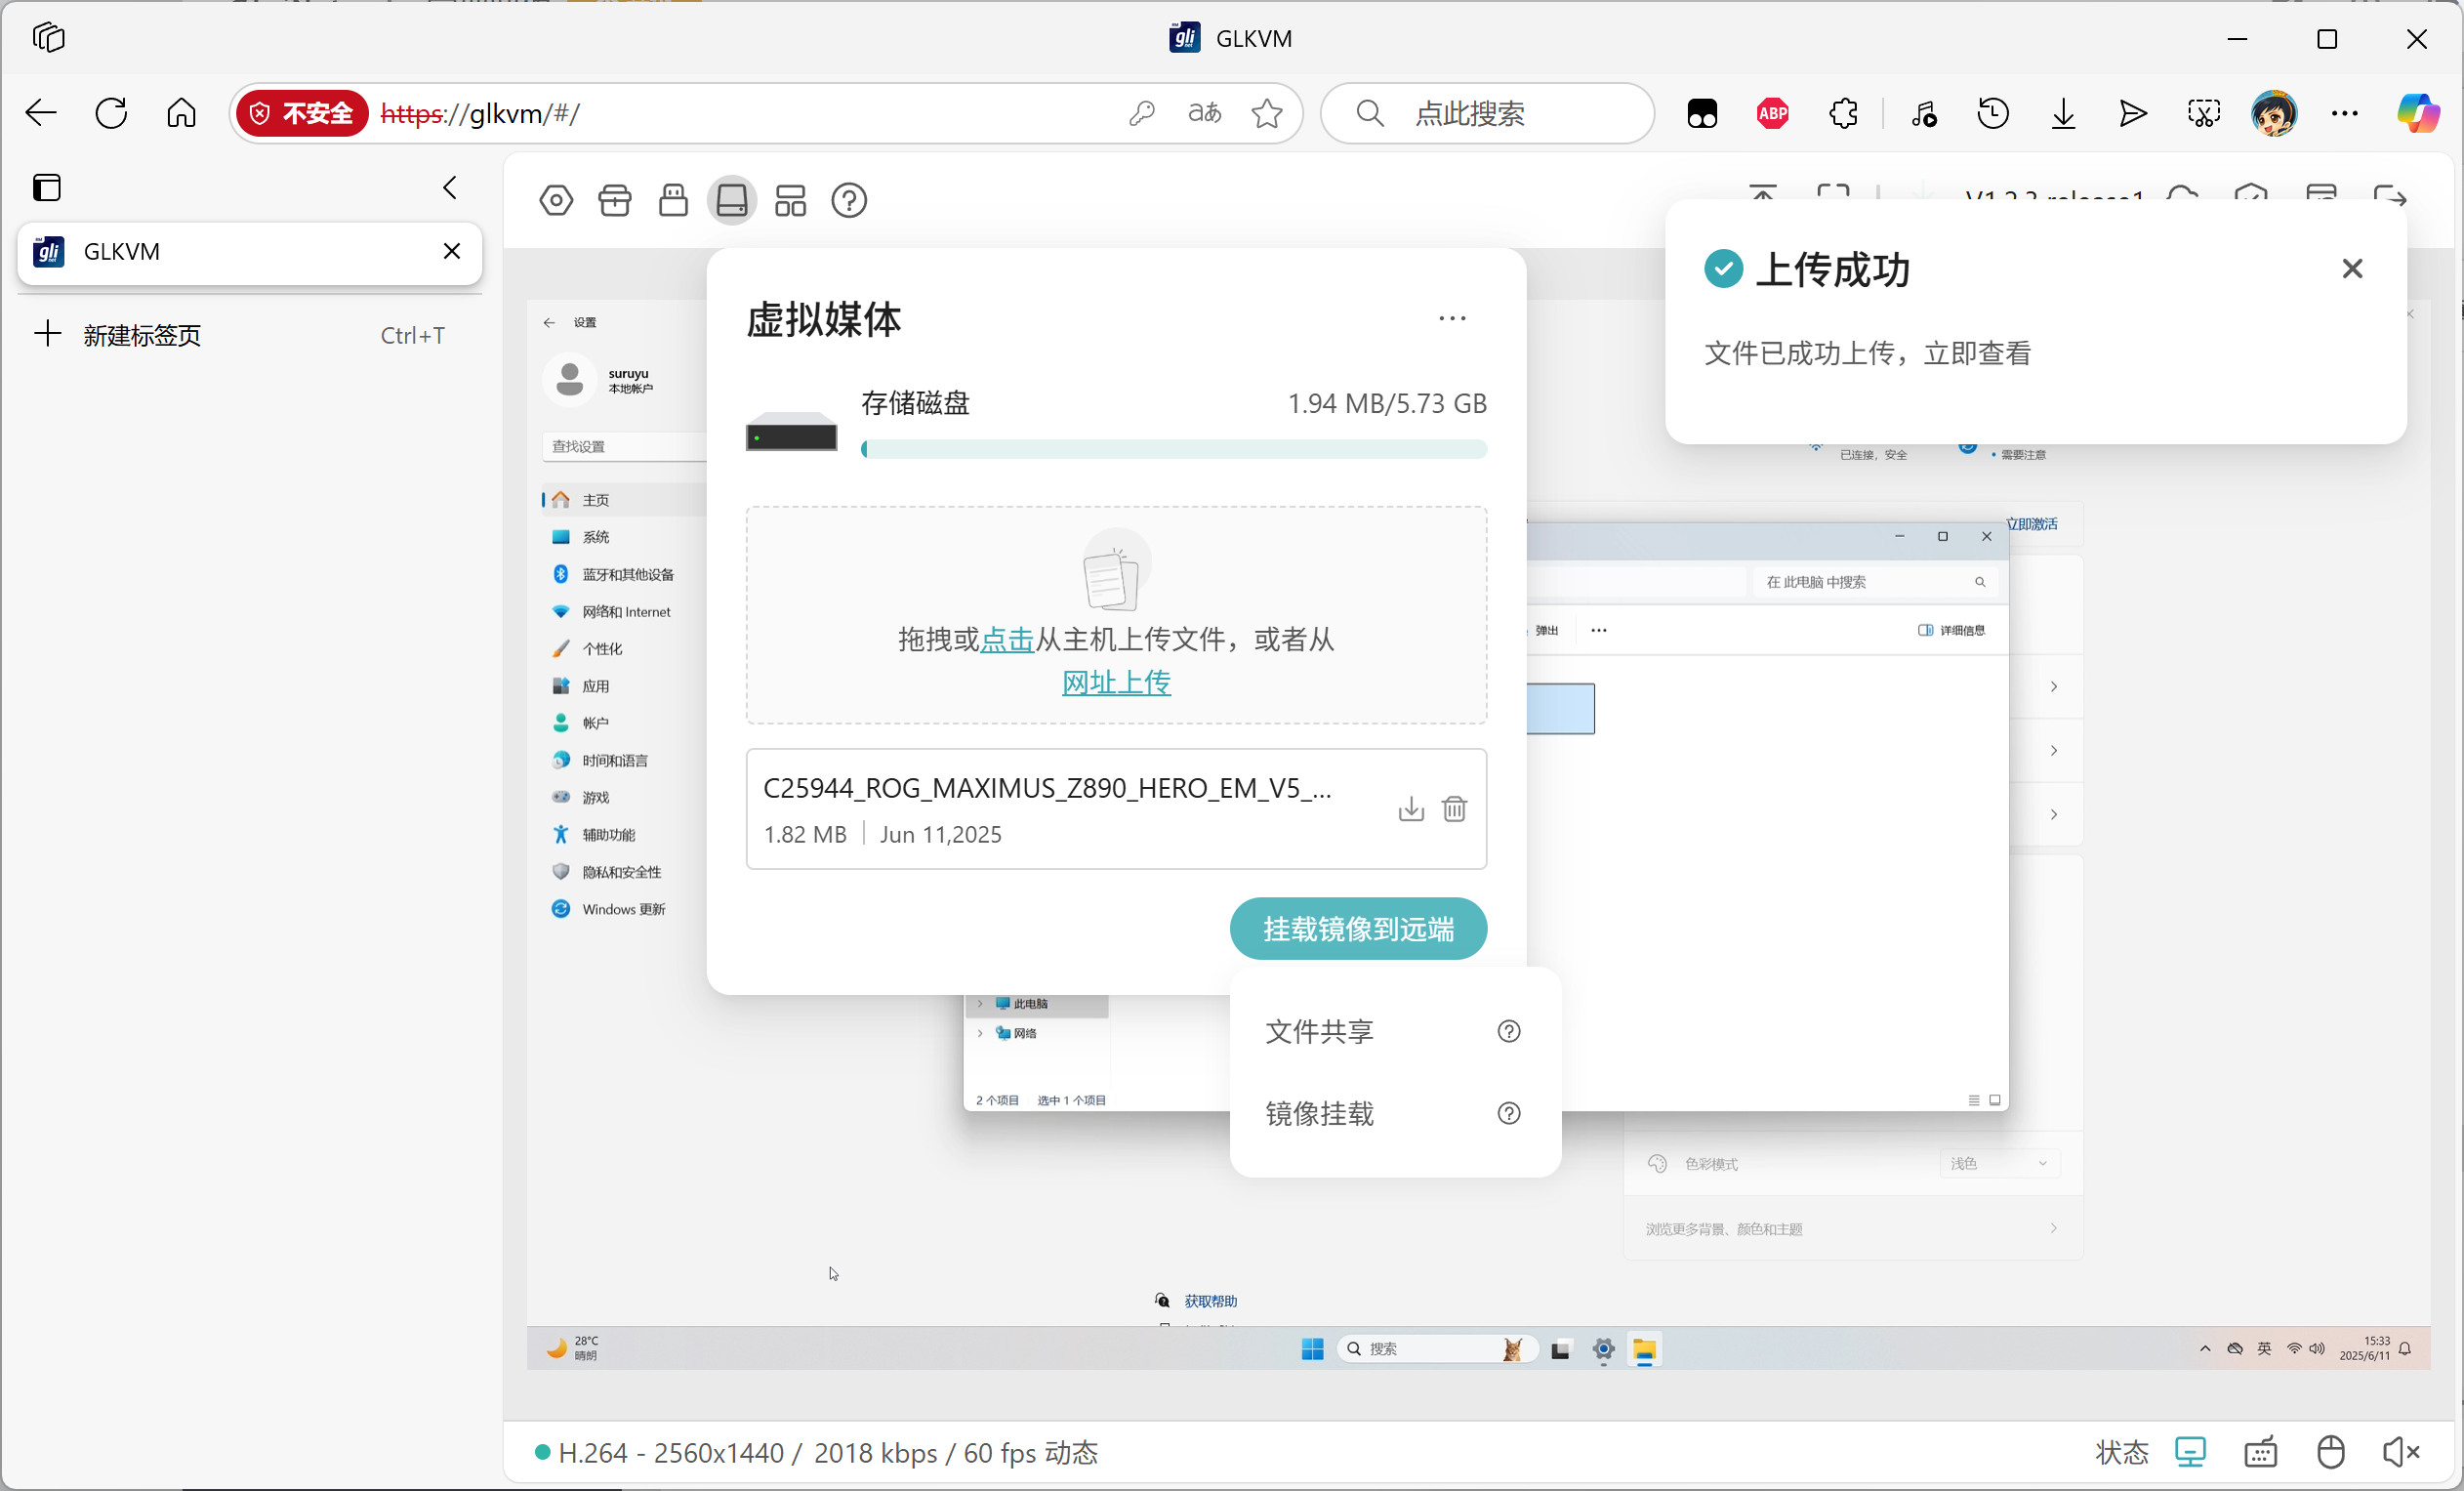Click the storage disk usage progress bar
This screenshot has width=2464, height=1491.
pos(1173,449)
